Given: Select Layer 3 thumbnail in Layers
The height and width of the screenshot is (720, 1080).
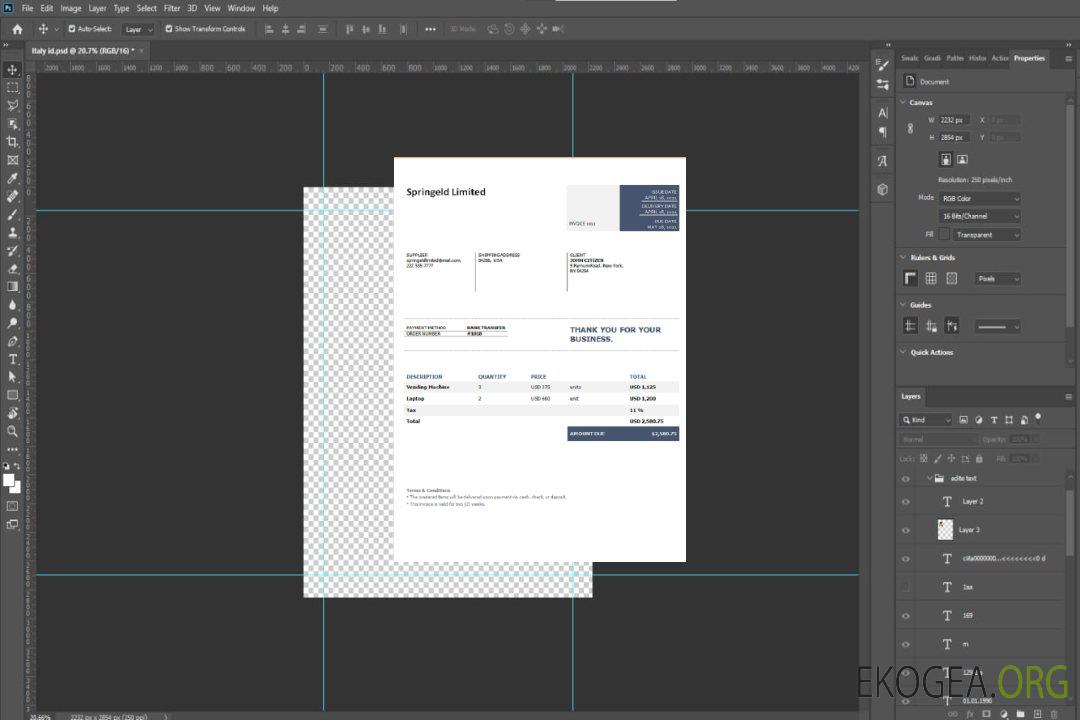Looking at the screenshot, I should pyautogui.click(x=945, y=529).
